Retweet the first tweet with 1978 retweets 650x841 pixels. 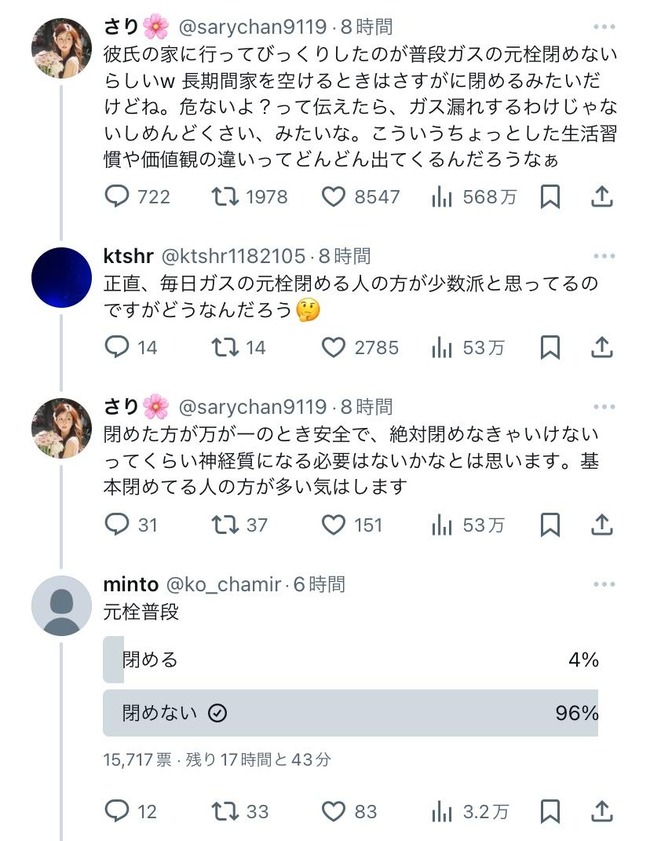tap(225, 198)
